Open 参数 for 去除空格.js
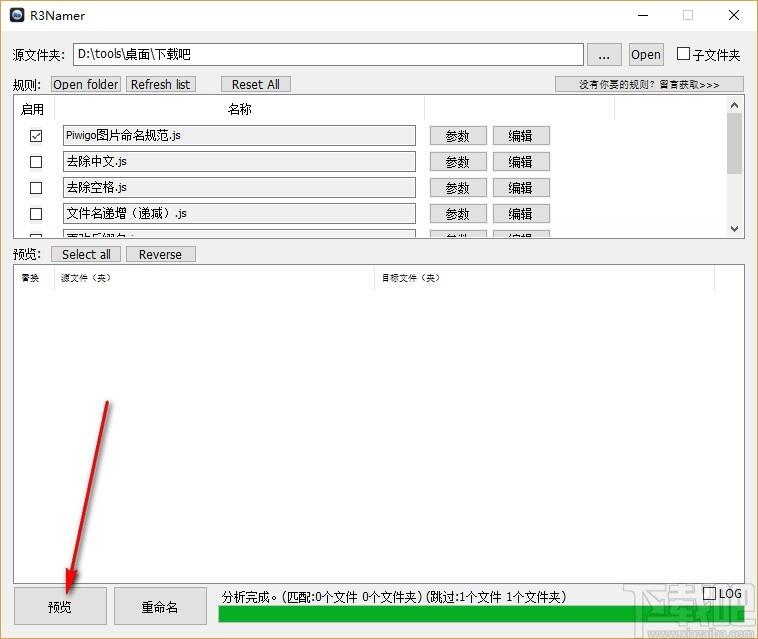Viewport: 758px width, 639px height. click(x=458, y=188)
